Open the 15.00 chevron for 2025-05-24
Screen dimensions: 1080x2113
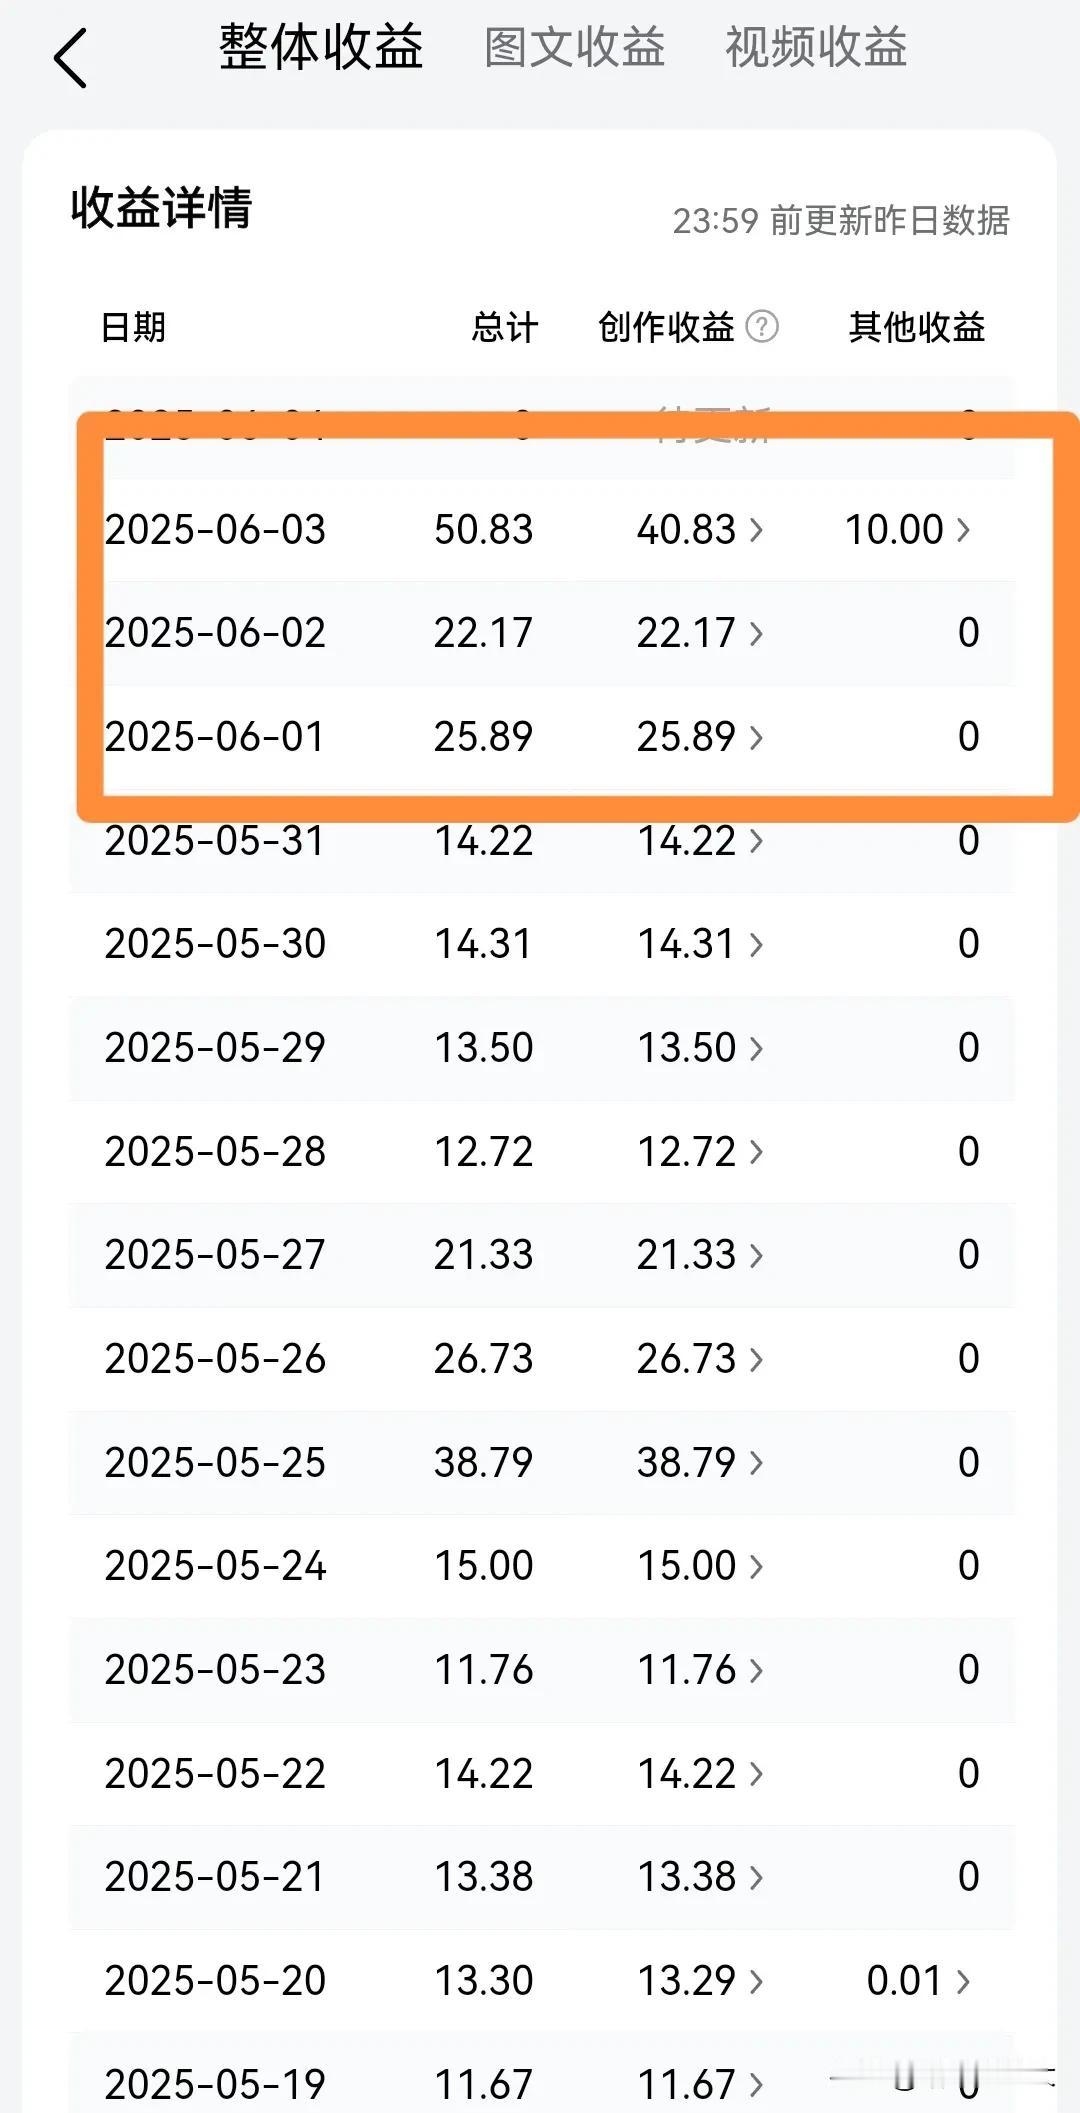pyautogui.click(x=756, y=1566)
